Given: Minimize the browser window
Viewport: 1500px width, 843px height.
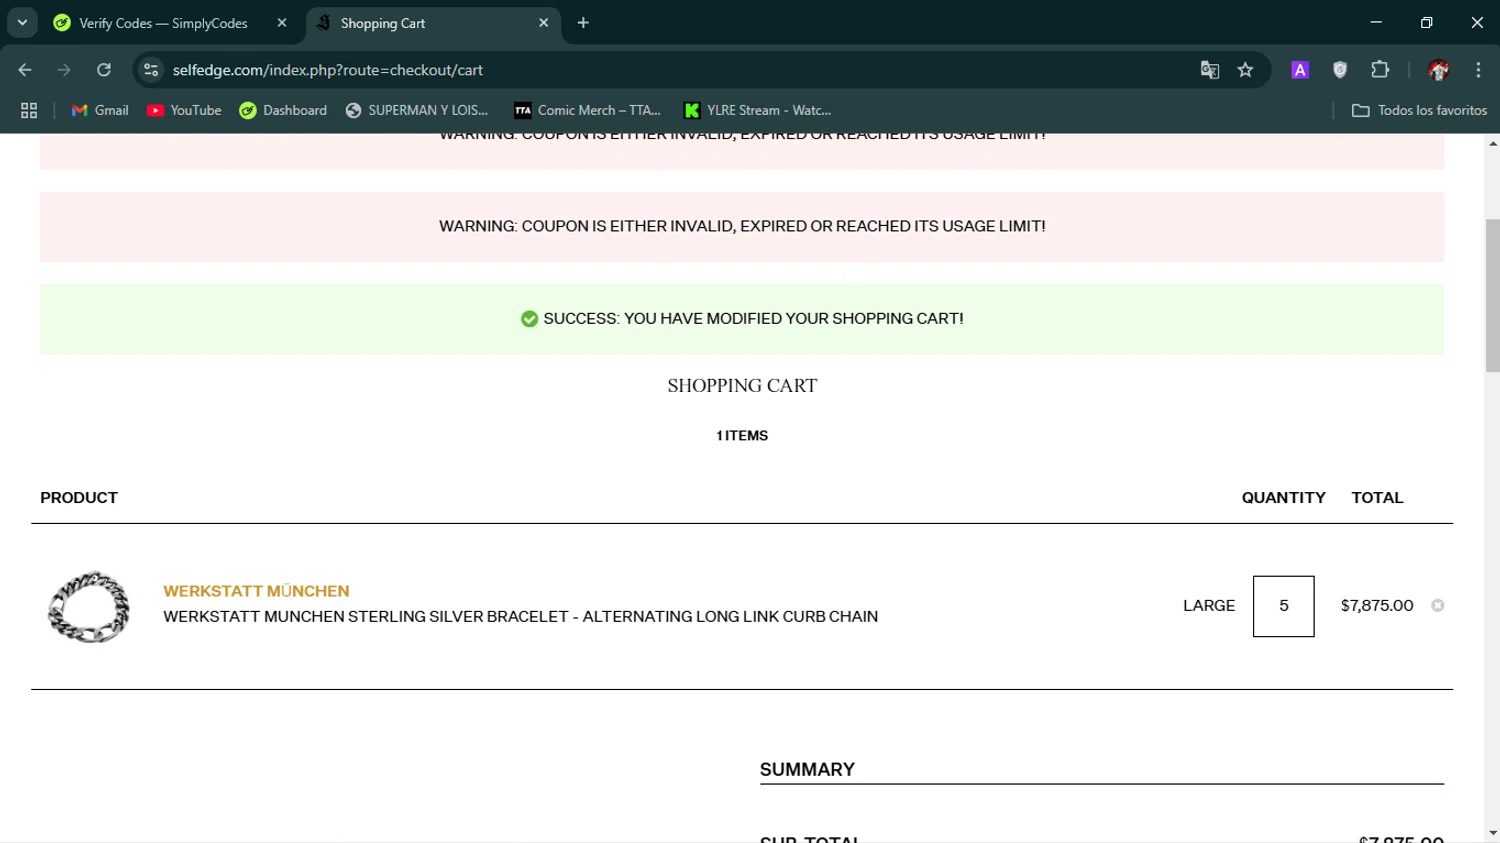Looking at the screenshot, I should point(1376,22).
